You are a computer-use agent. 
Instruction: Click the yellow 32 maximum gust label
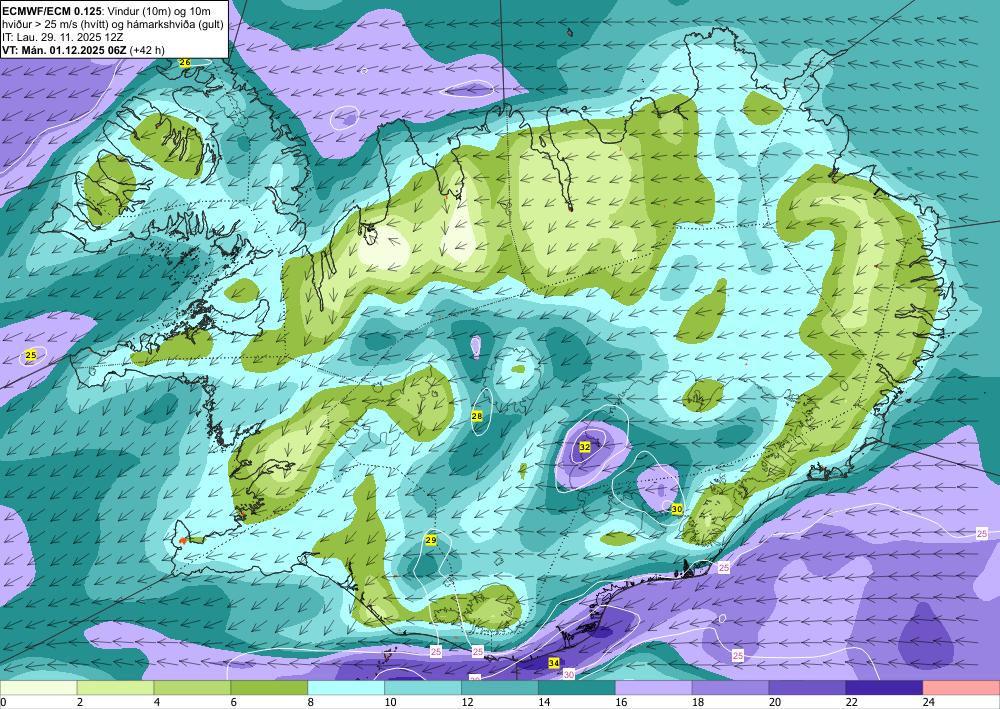(x=585, y=448)
